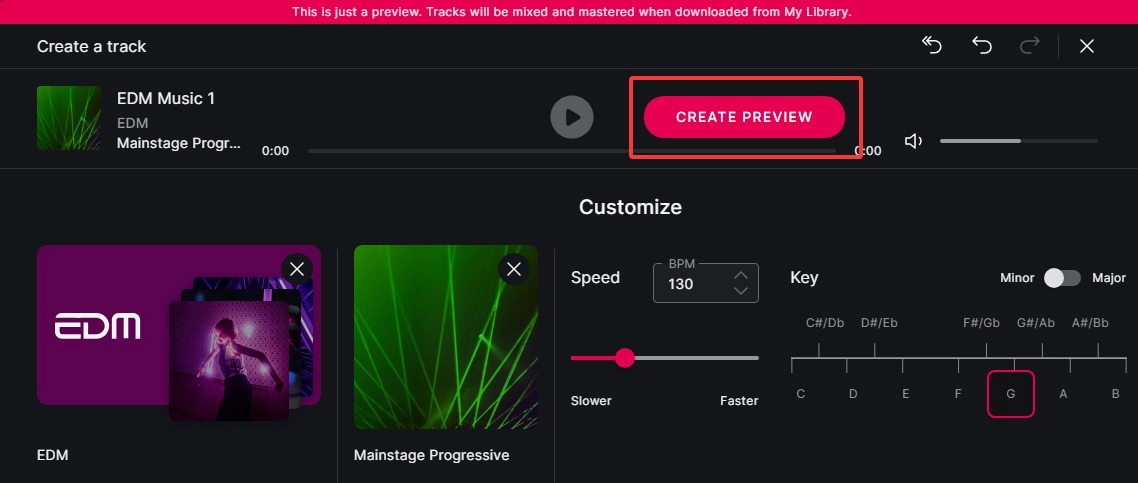Adjust the volume slider
1138x483 pixels.
coord(1018,141)
